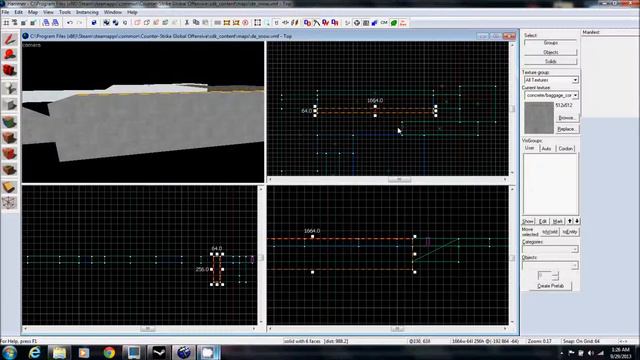Open the Tools menu
The image size is (640, 360).
64,12
